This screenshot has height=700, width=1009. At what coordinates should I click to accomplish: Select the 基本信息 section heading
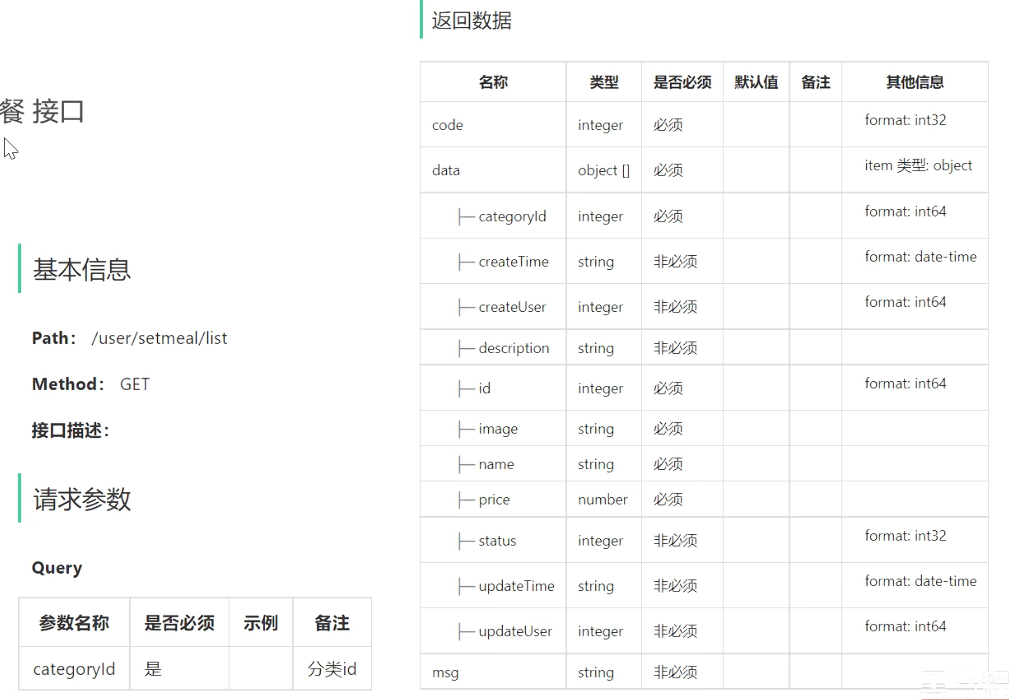pyautogui.click(x=82, y=269)
